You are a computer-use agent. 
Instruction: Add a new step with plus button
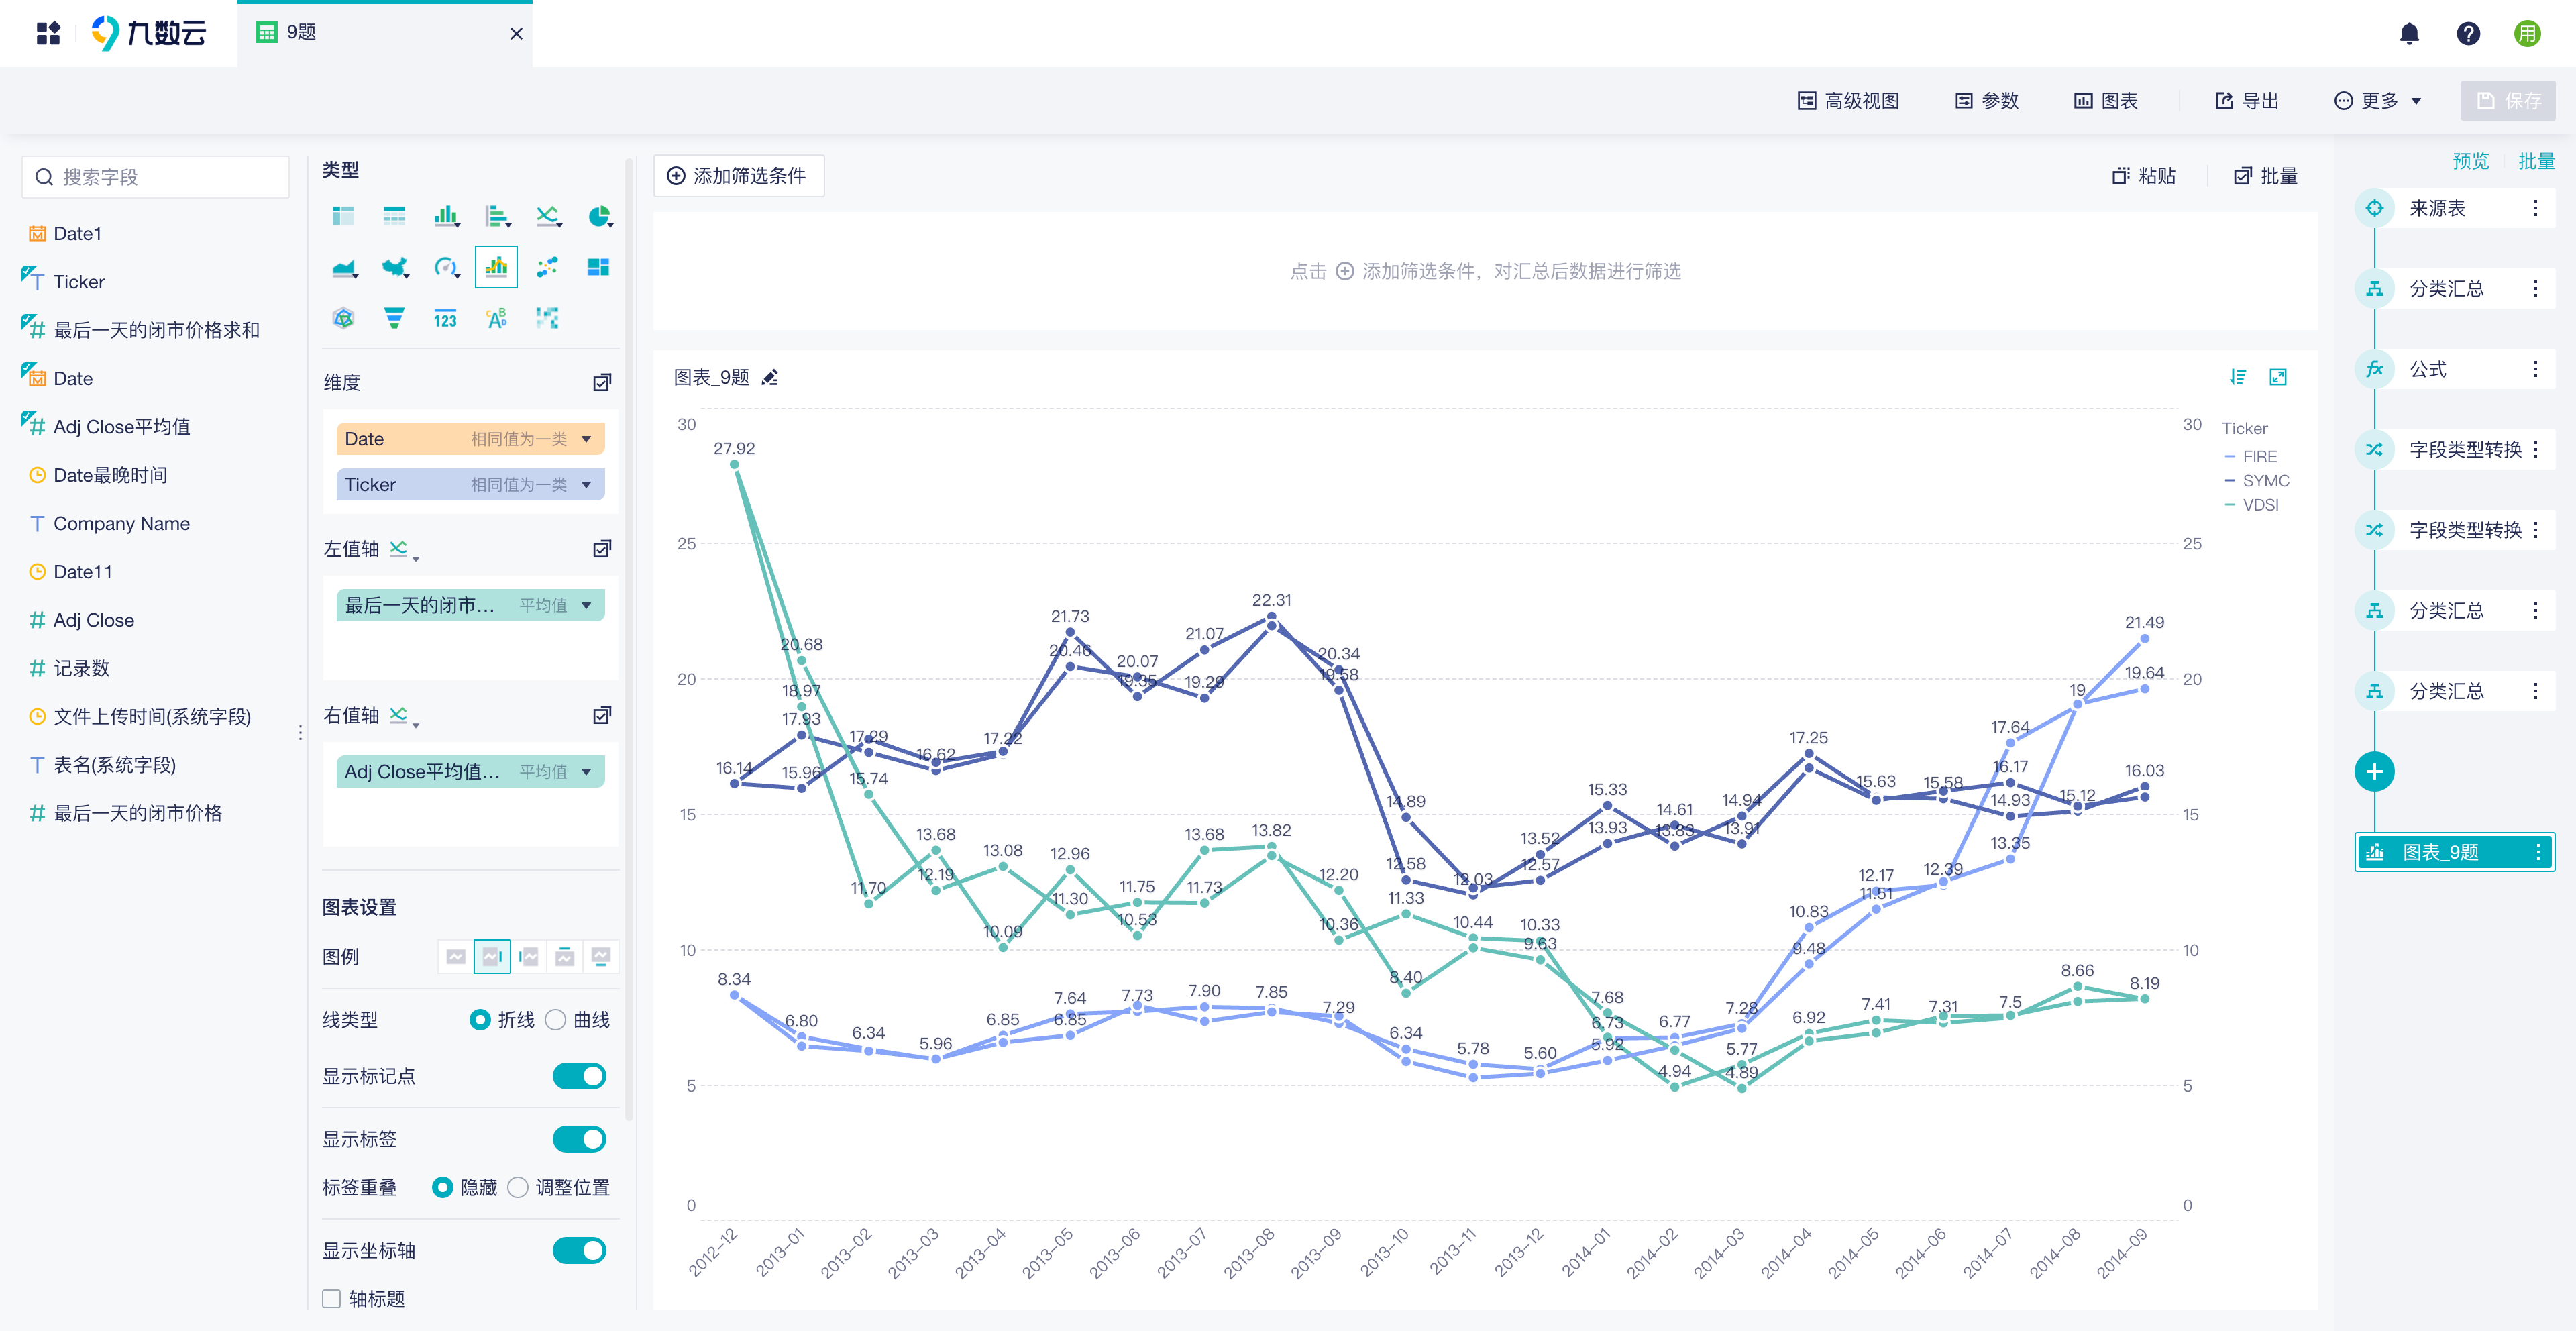pos(2374,772)
